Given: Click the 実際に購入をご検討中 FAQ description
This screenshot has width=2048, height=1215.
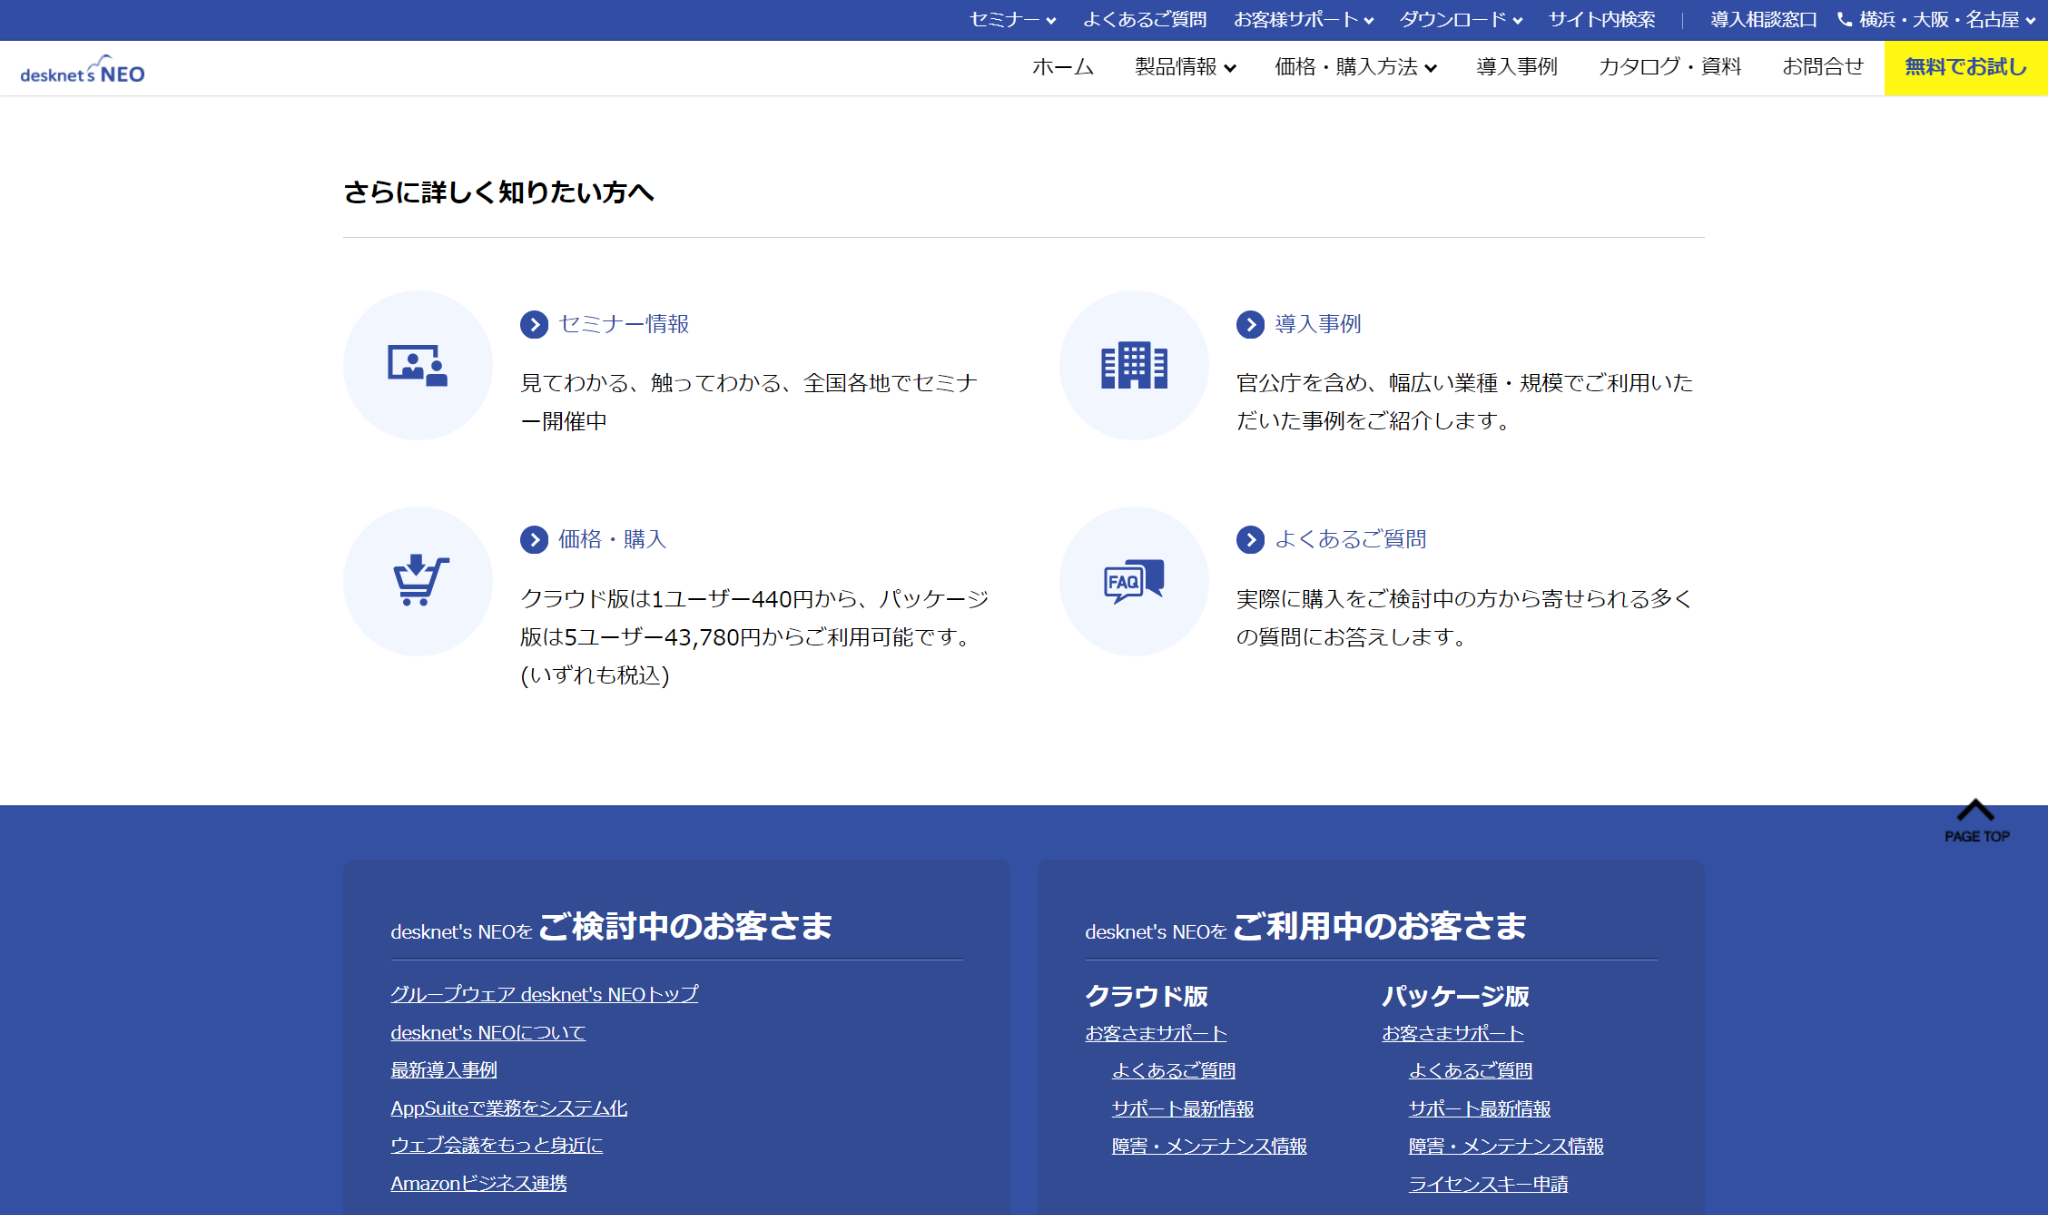Looking at the screenshot, I should [x=1465, y=618].
